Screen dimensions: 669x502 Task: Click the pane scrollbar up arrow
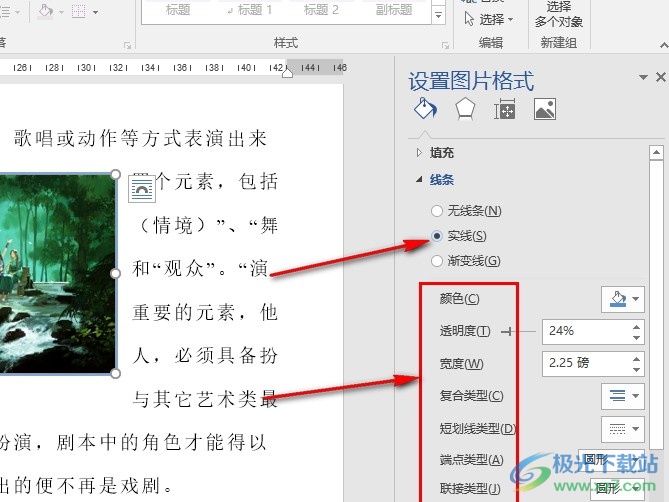[x=656, y=152]
